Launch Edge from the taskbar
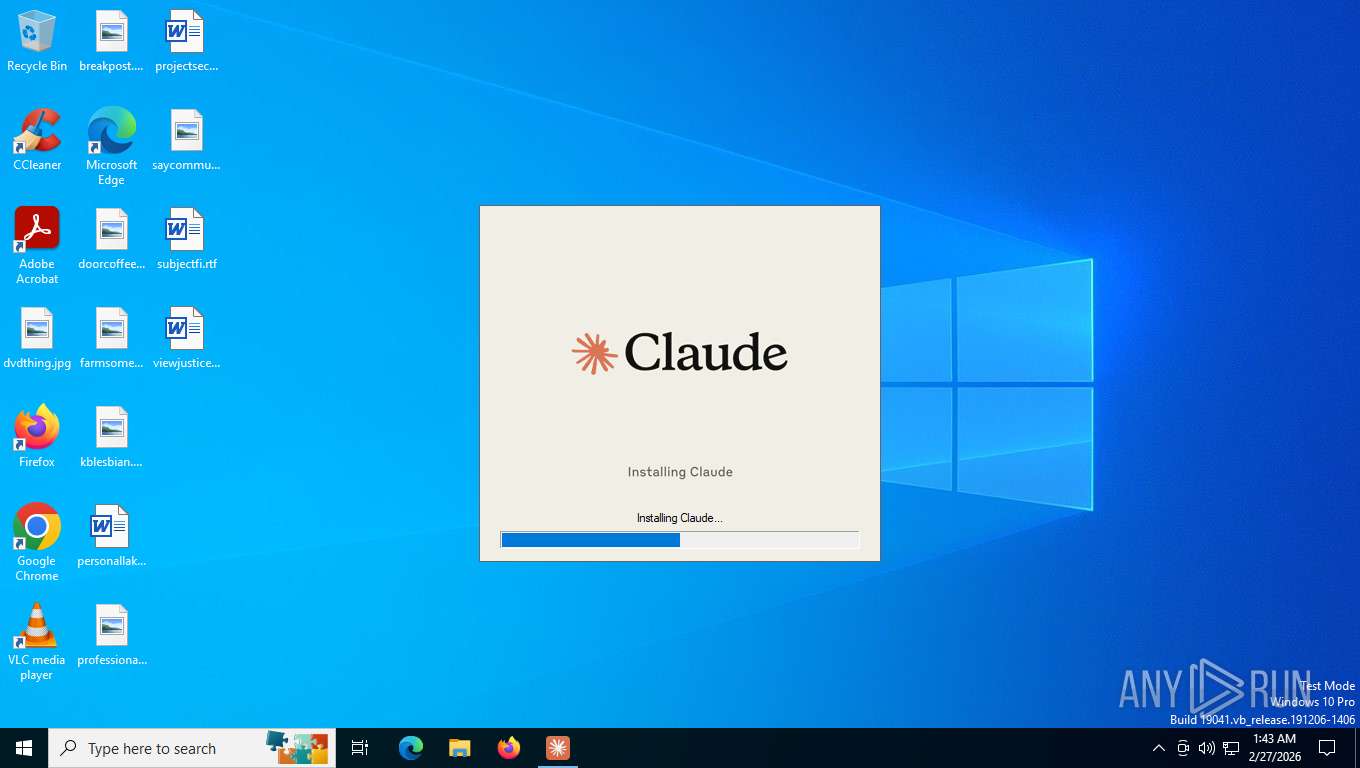 pyautogui.click(x=410, y=748)
